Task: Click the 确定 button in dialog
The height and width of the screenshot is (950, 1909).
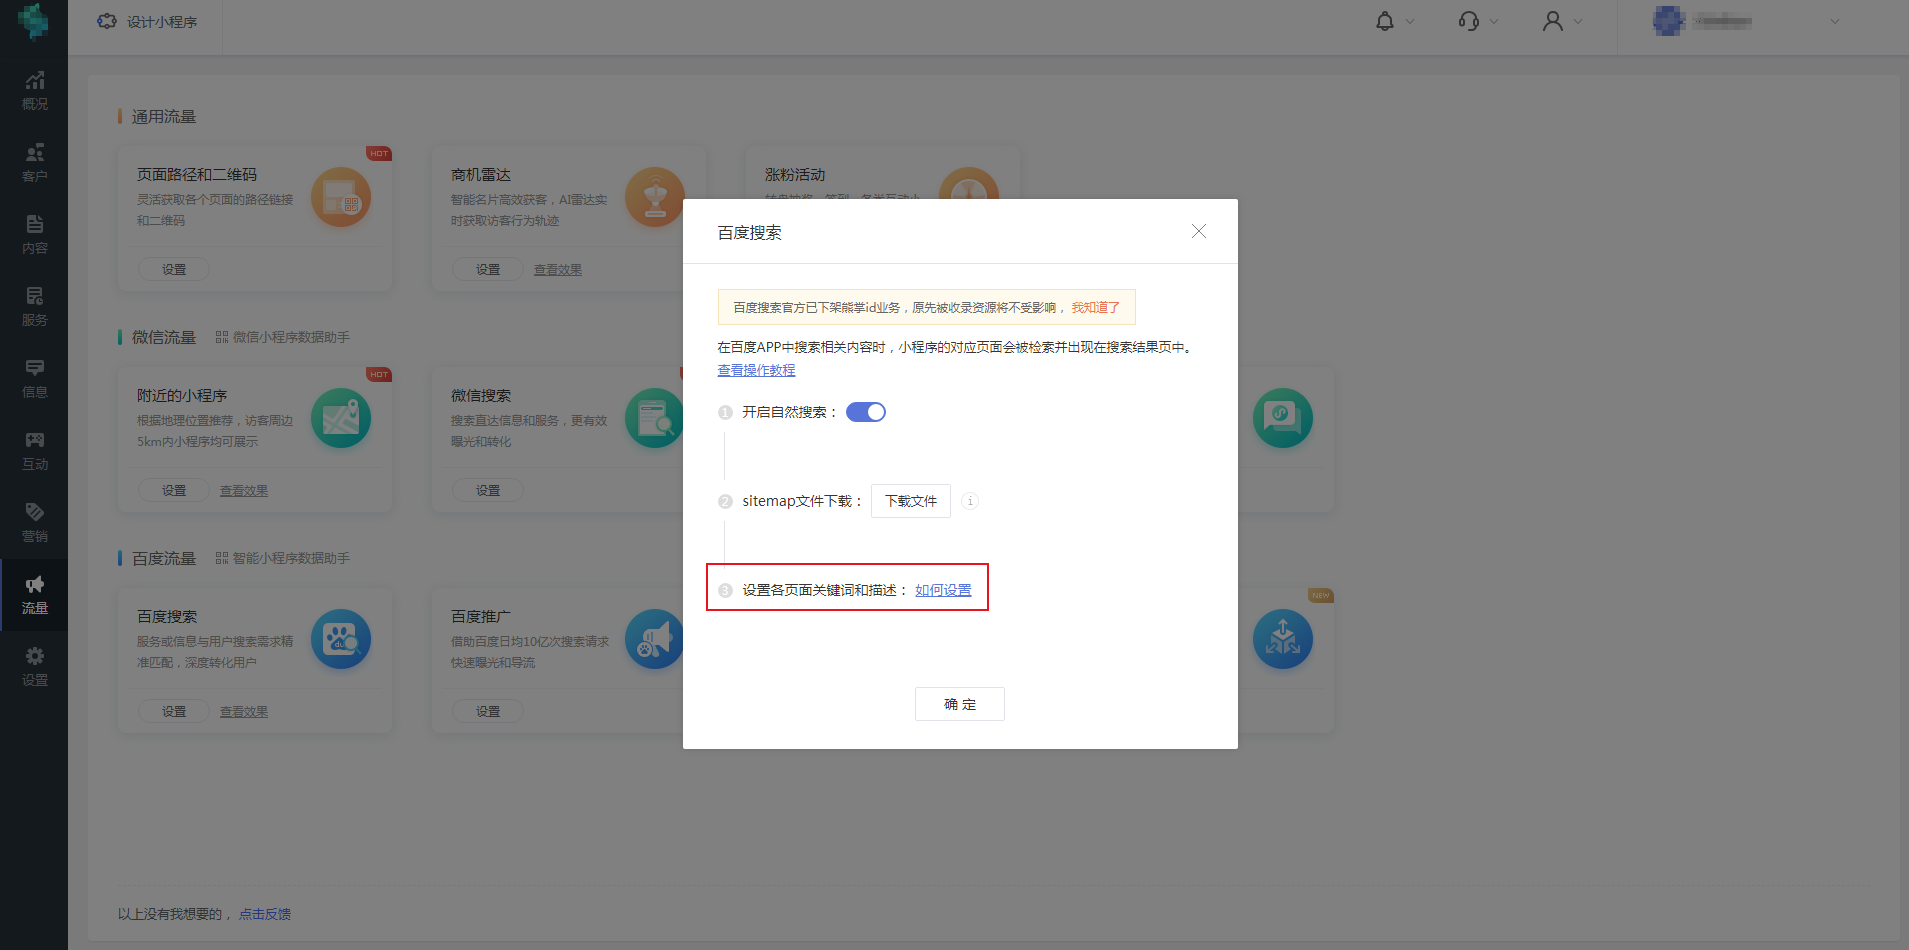Action: 959,704
